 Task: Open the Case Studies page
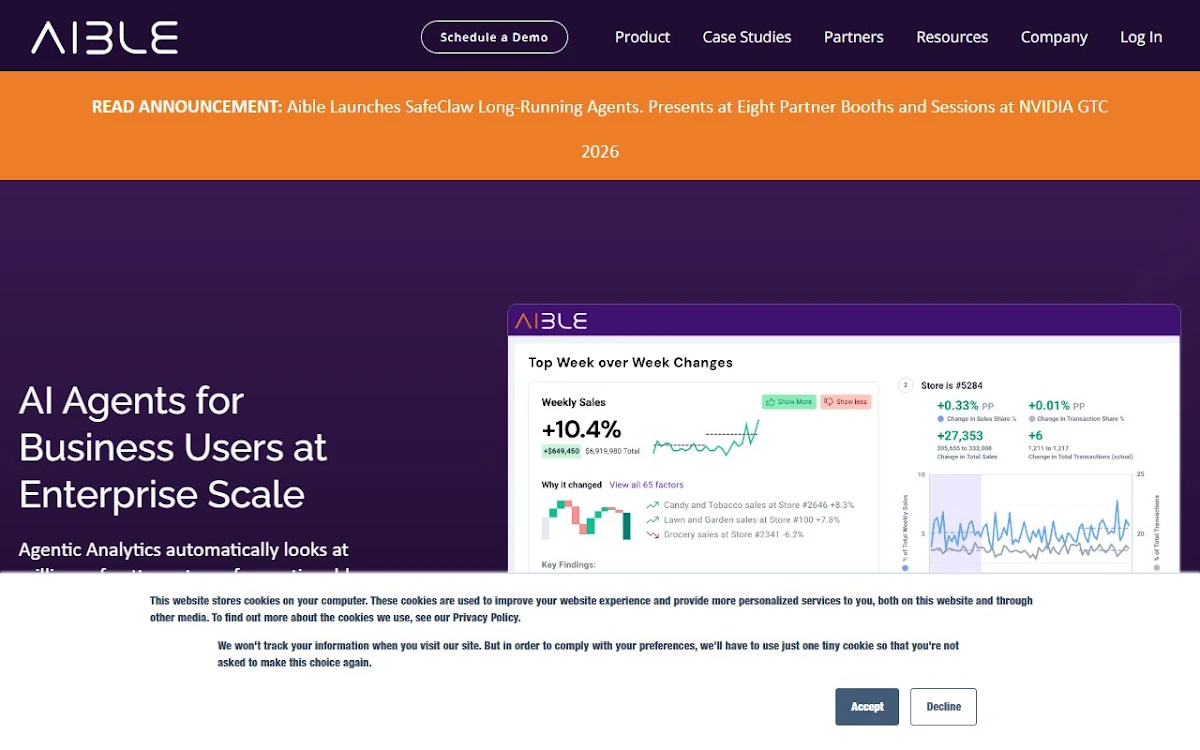pos(747,37)
